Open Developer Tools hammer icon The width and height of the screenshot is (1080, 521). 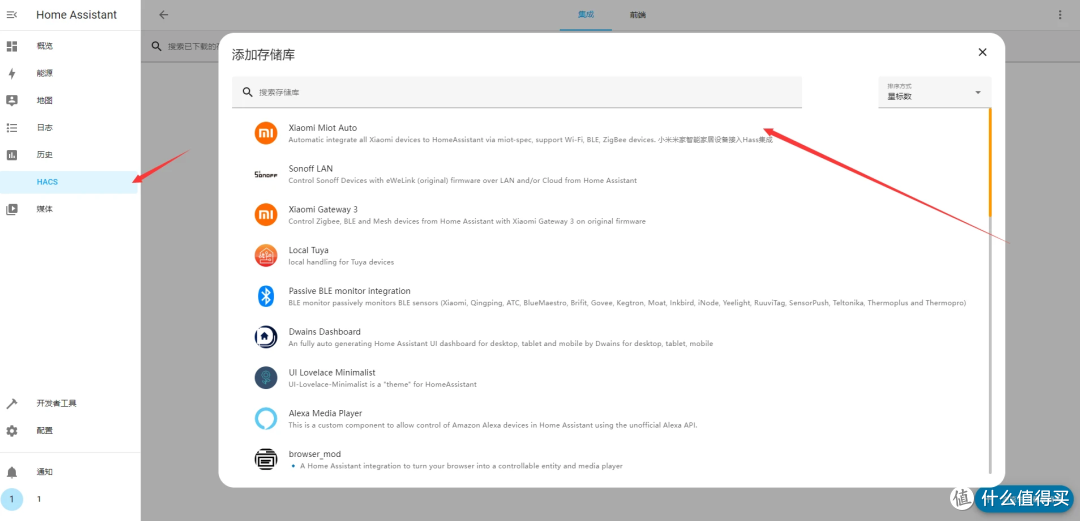point(12,403)
